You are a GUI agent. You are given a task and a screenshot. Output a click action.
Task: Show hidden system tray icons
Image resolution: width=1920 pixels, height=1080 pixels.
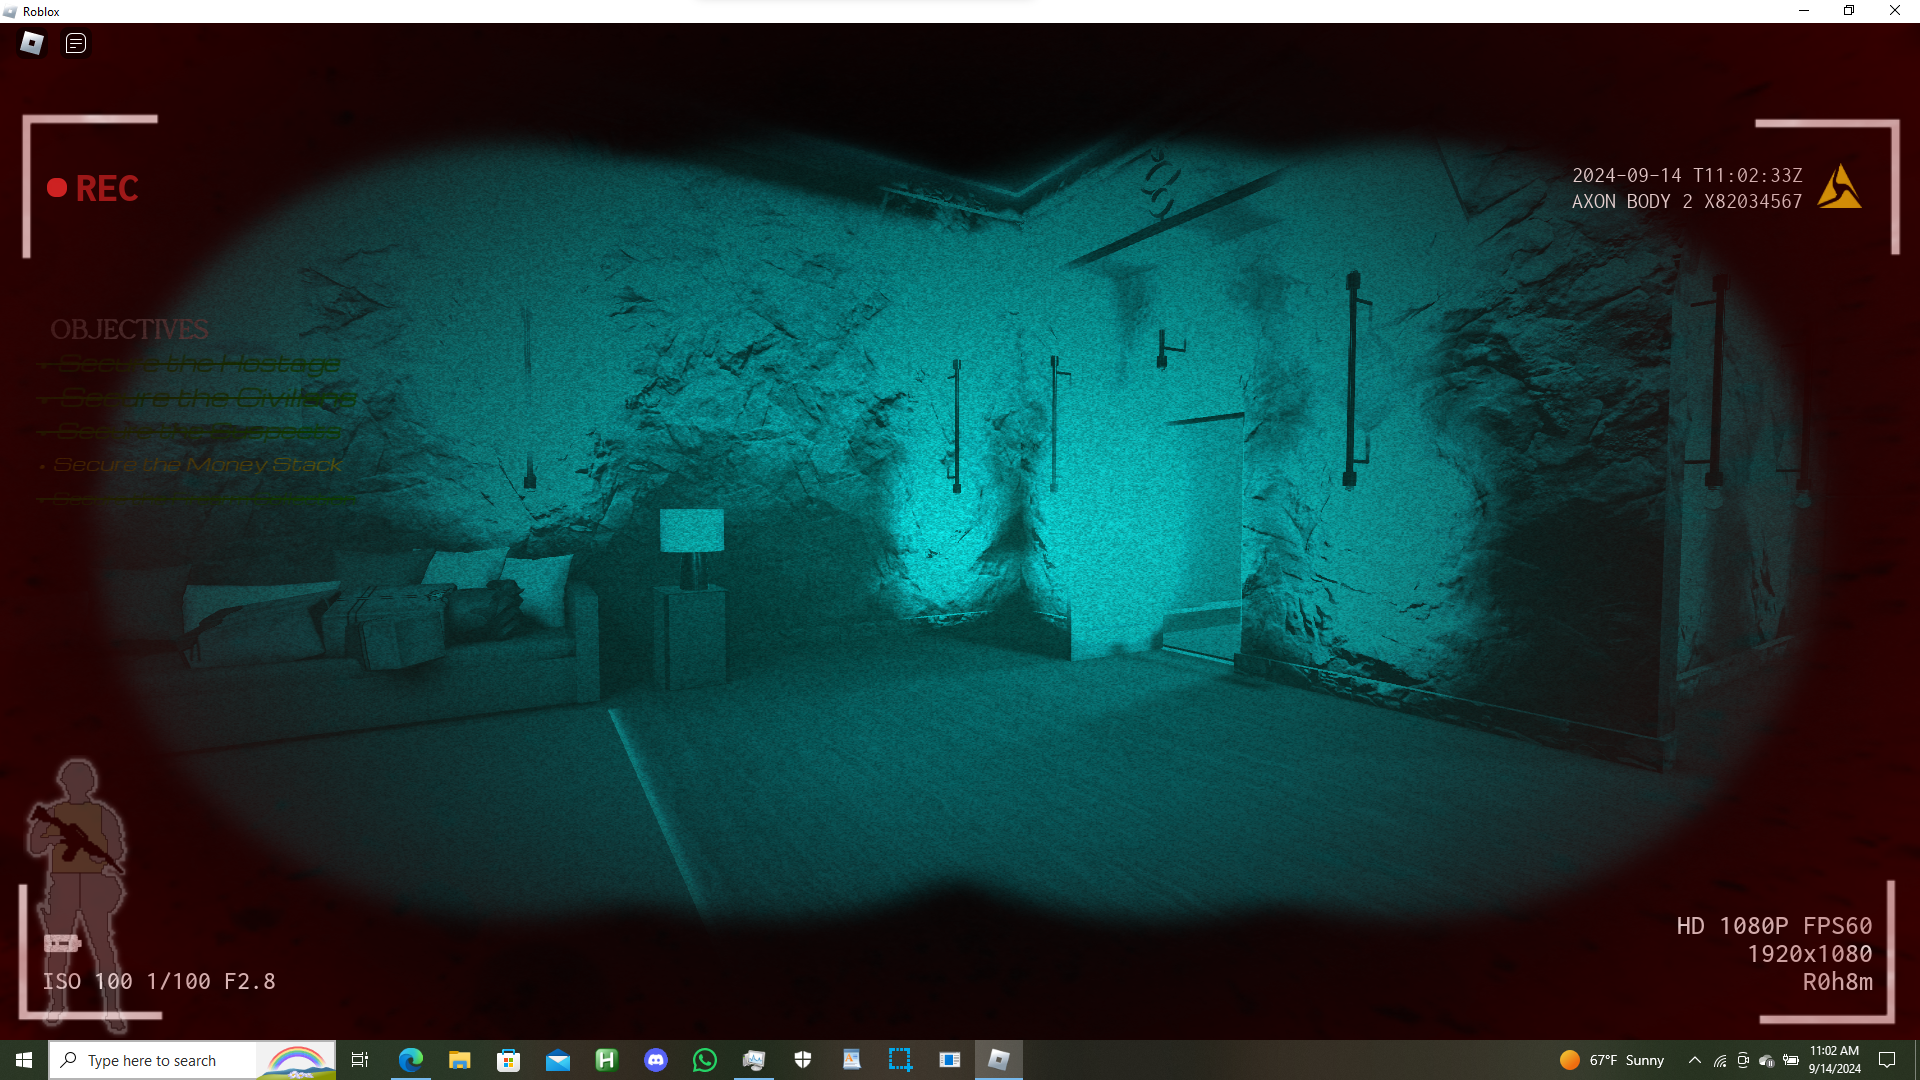(1694, 1060)
